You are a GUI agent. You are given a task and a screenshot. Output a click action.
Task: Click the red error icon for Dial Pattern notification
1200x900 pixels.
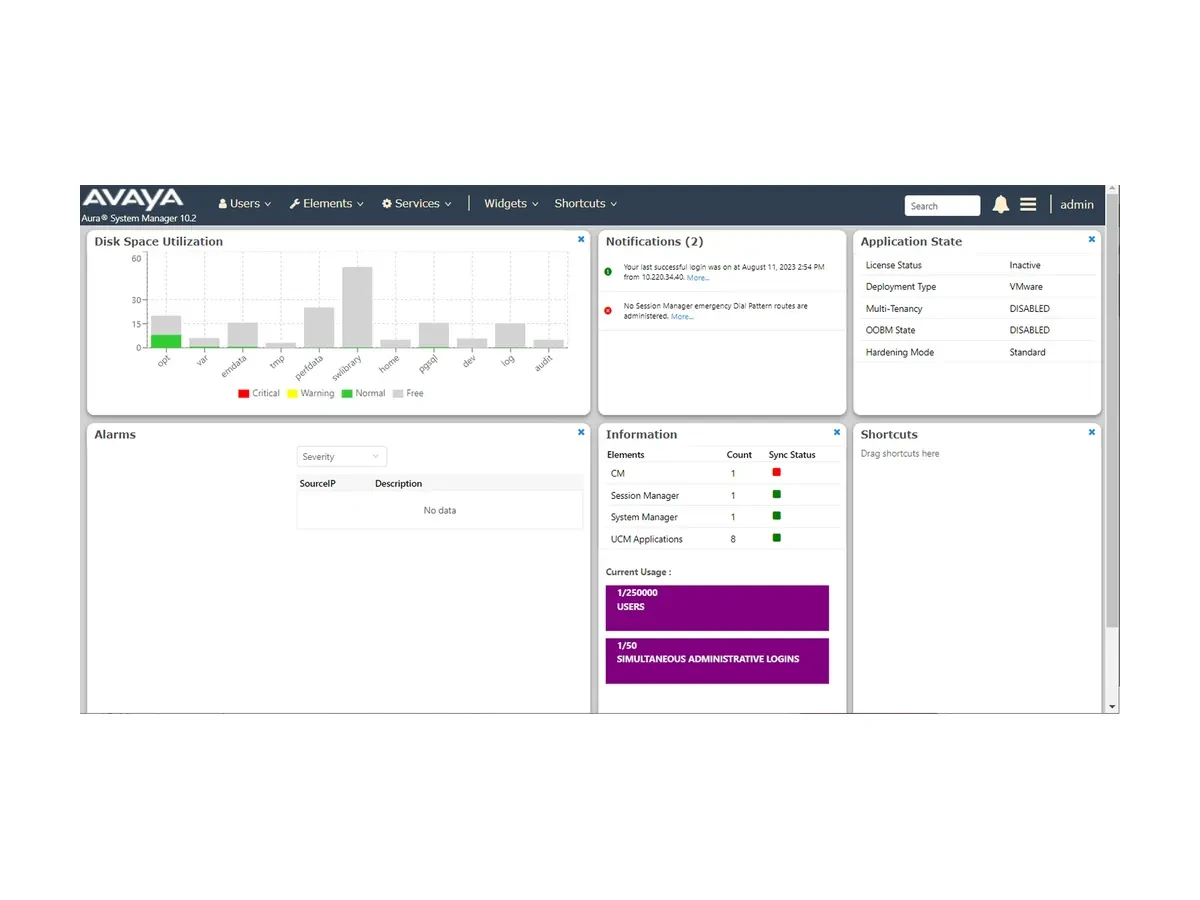(x=608, y=310)
